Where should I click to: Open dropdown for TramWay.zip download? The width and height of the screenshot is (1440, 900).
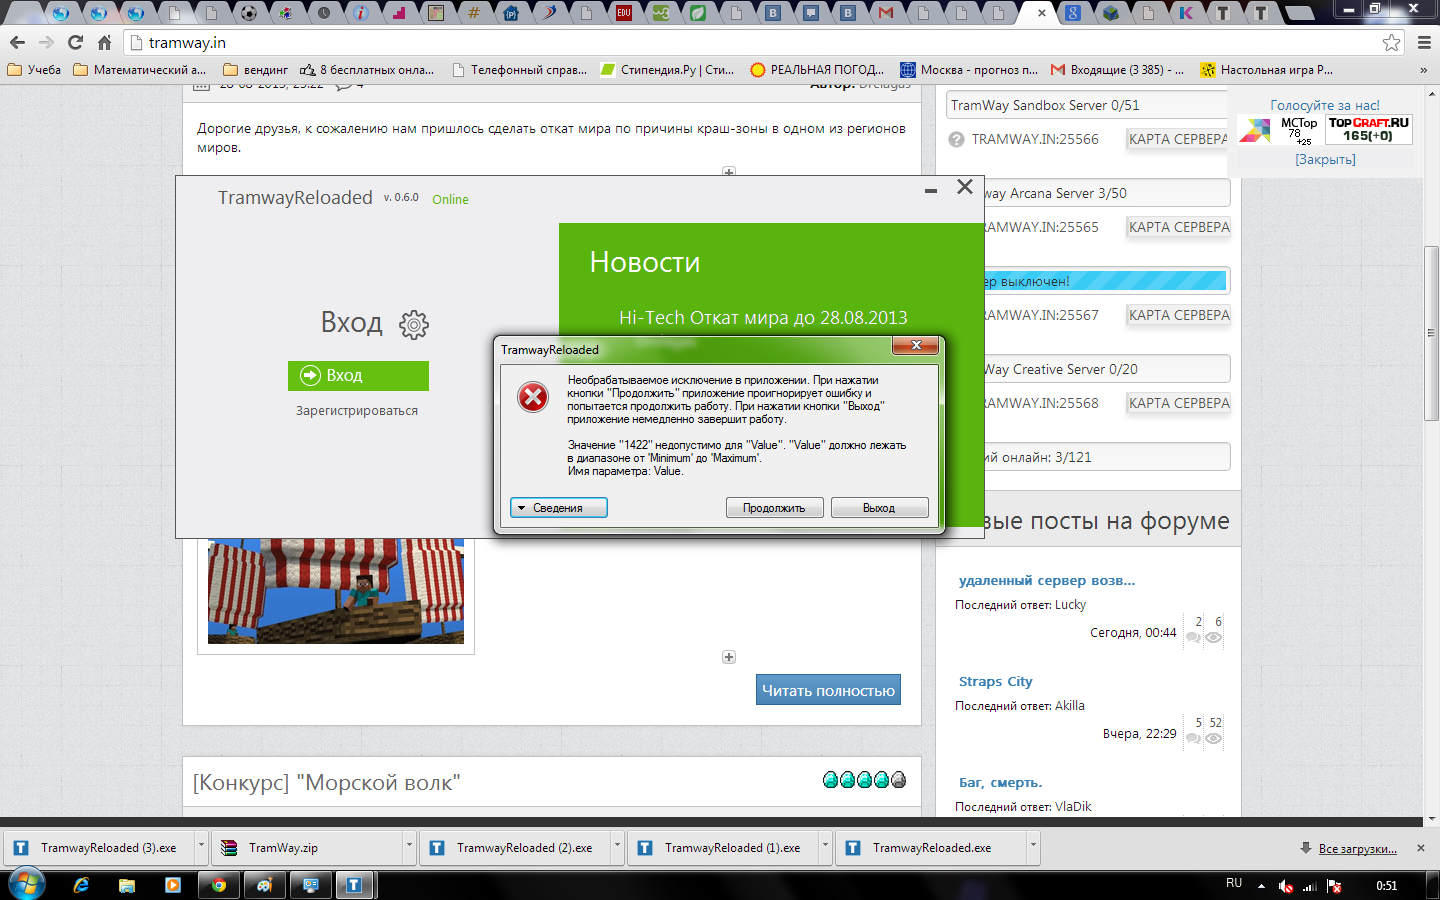[x=409, y=847]
